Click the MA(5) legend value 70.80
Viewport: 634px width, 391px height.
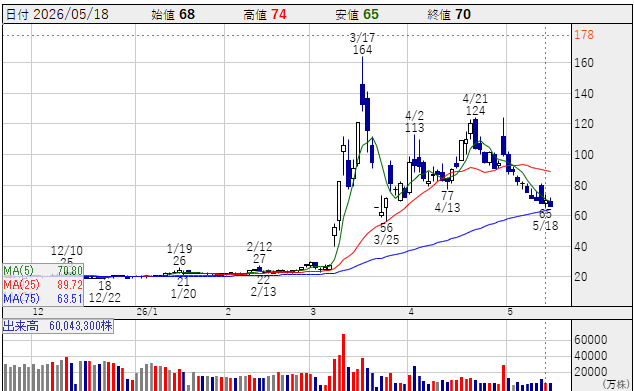(70, 271)
